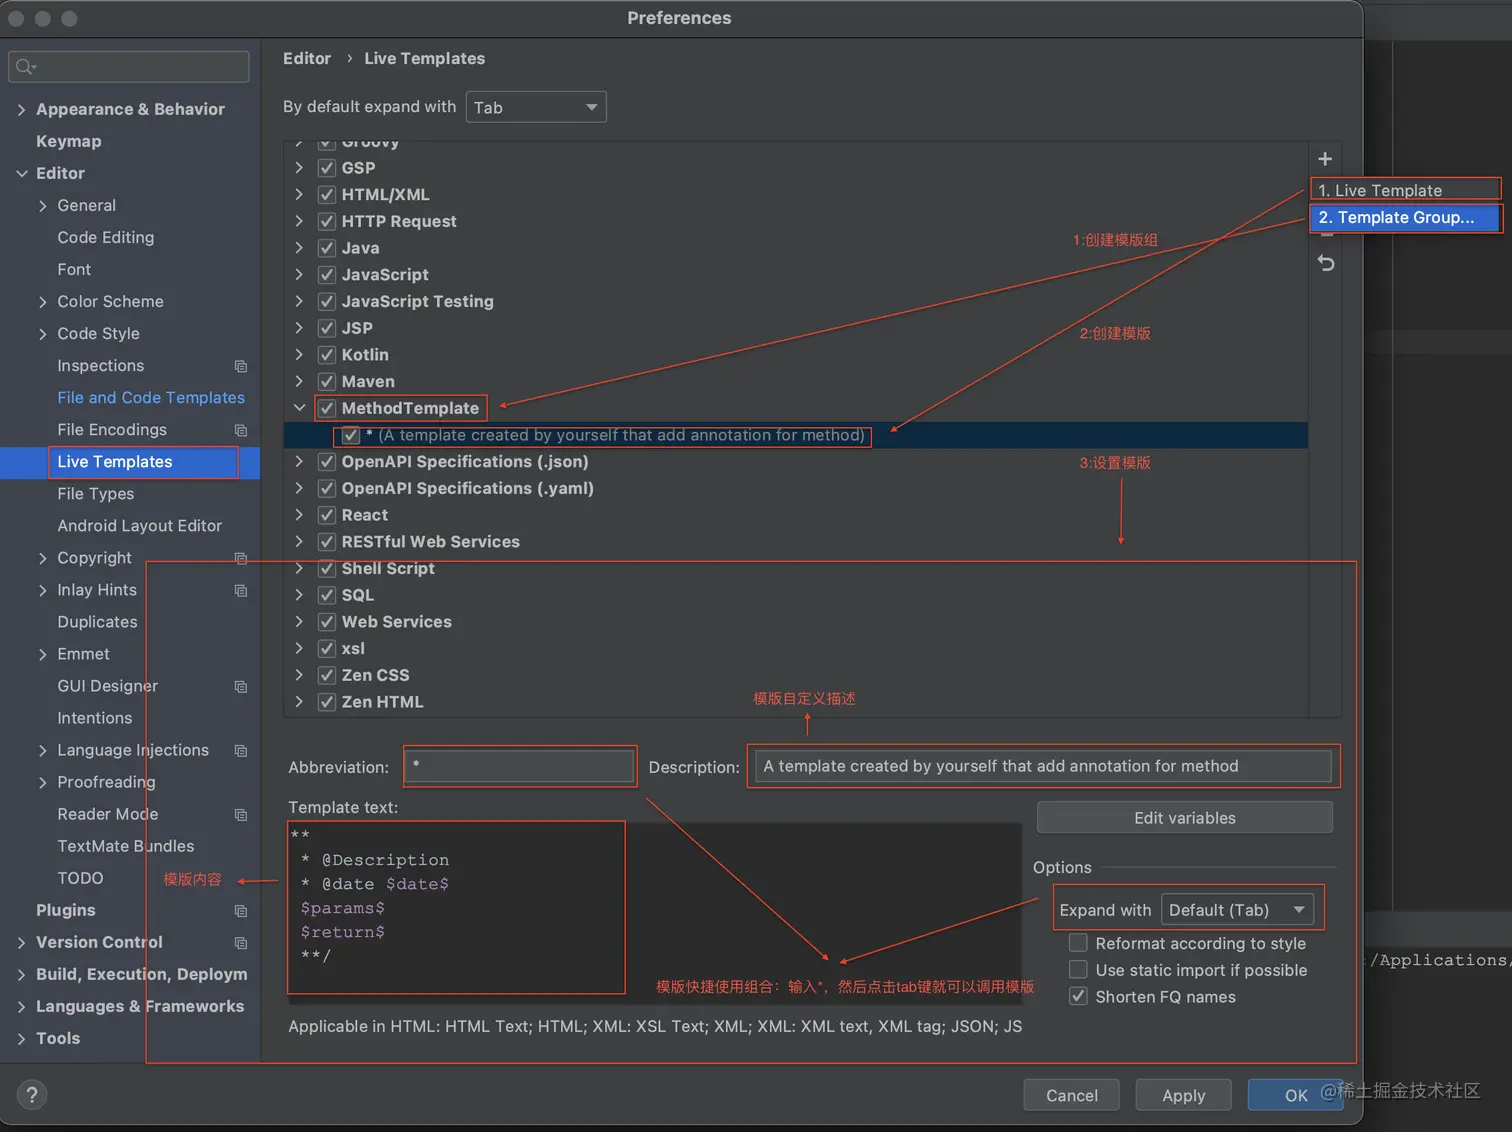Click project-level icon next to Inlay Hints
The height and width of the screenshot is (1132, 1512).
(x=241, y=590)
